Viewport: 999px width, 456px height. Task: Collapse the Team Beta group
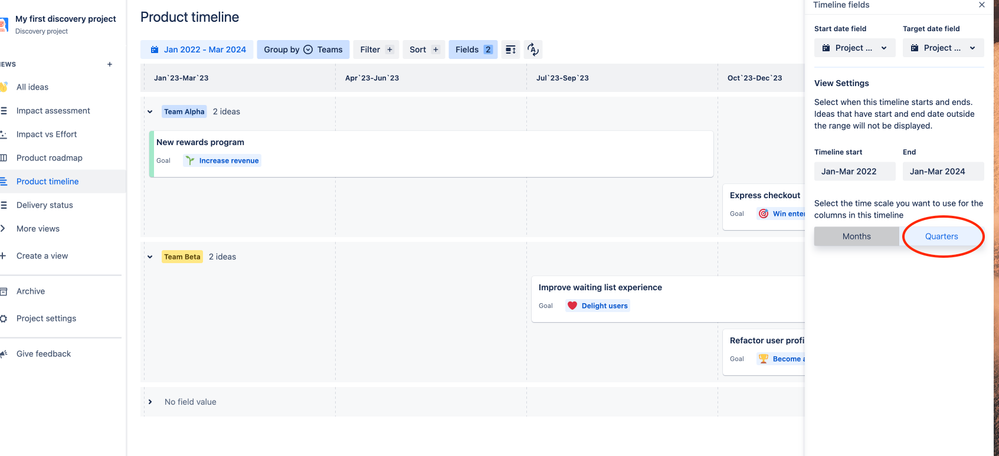[150, 257]
